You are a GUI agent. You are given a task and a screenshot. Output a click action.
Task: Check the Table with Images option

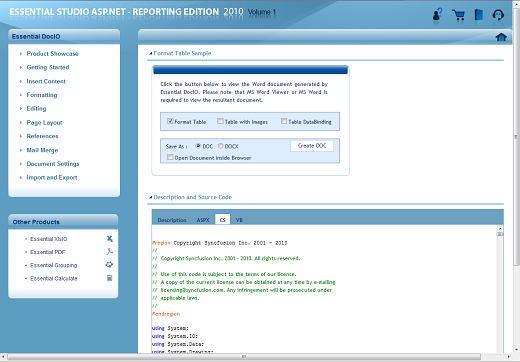pos(220,121)
